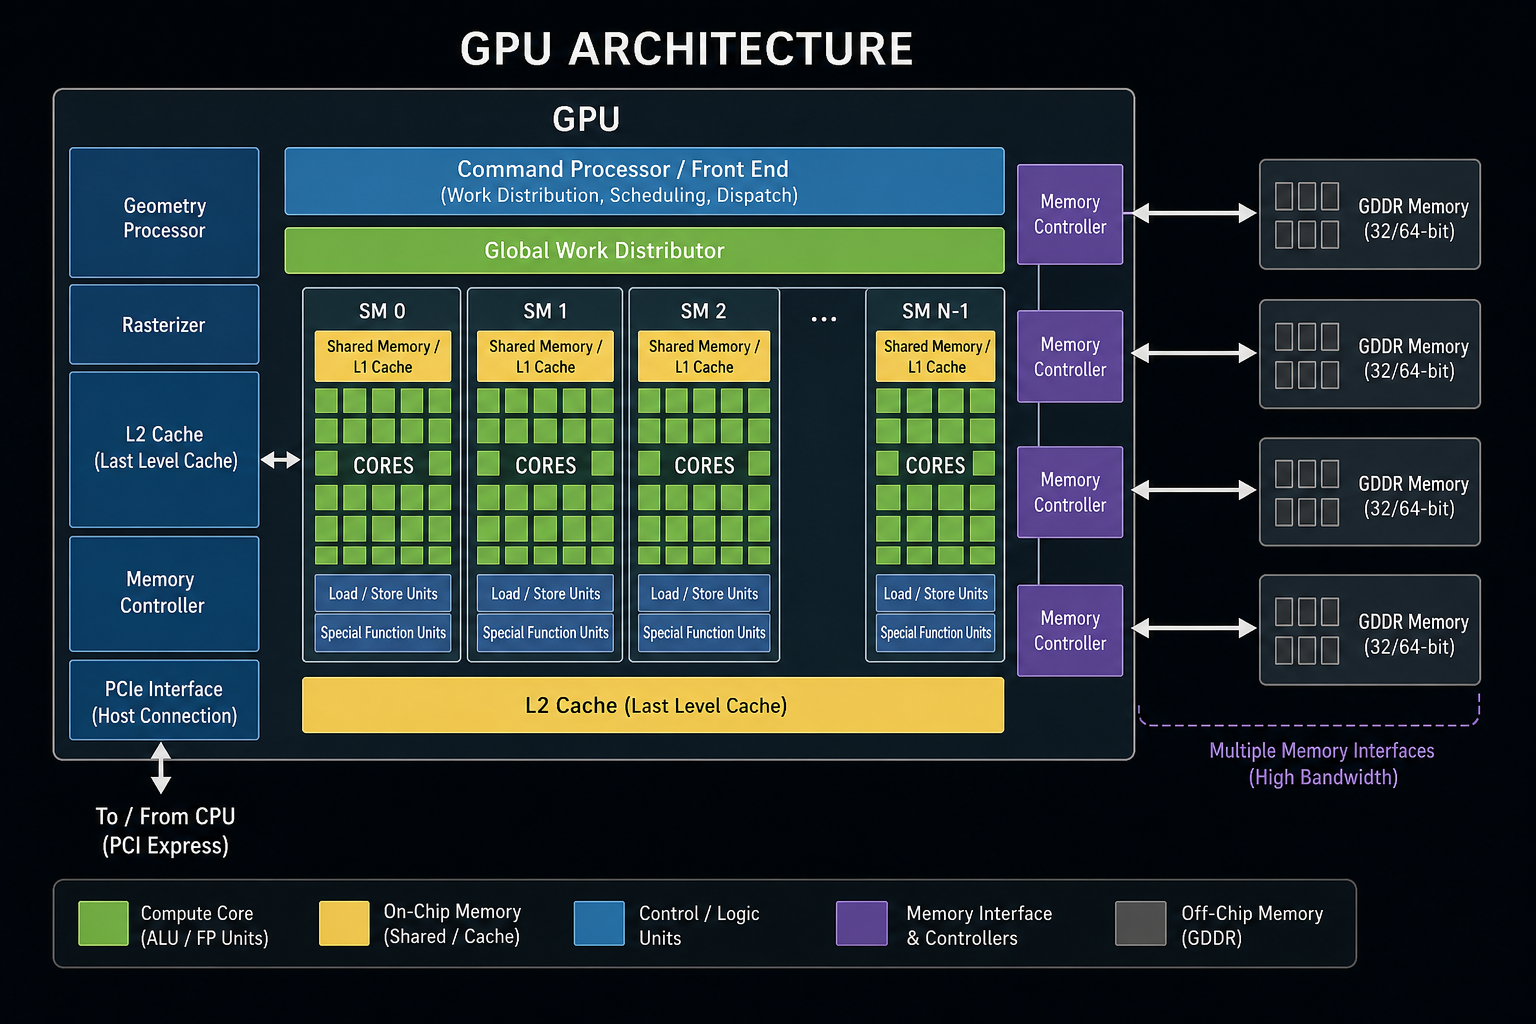Click Load / Store Units in SM 0
Viewport: 1536px width, 1024px height.
tap(383, 593)
